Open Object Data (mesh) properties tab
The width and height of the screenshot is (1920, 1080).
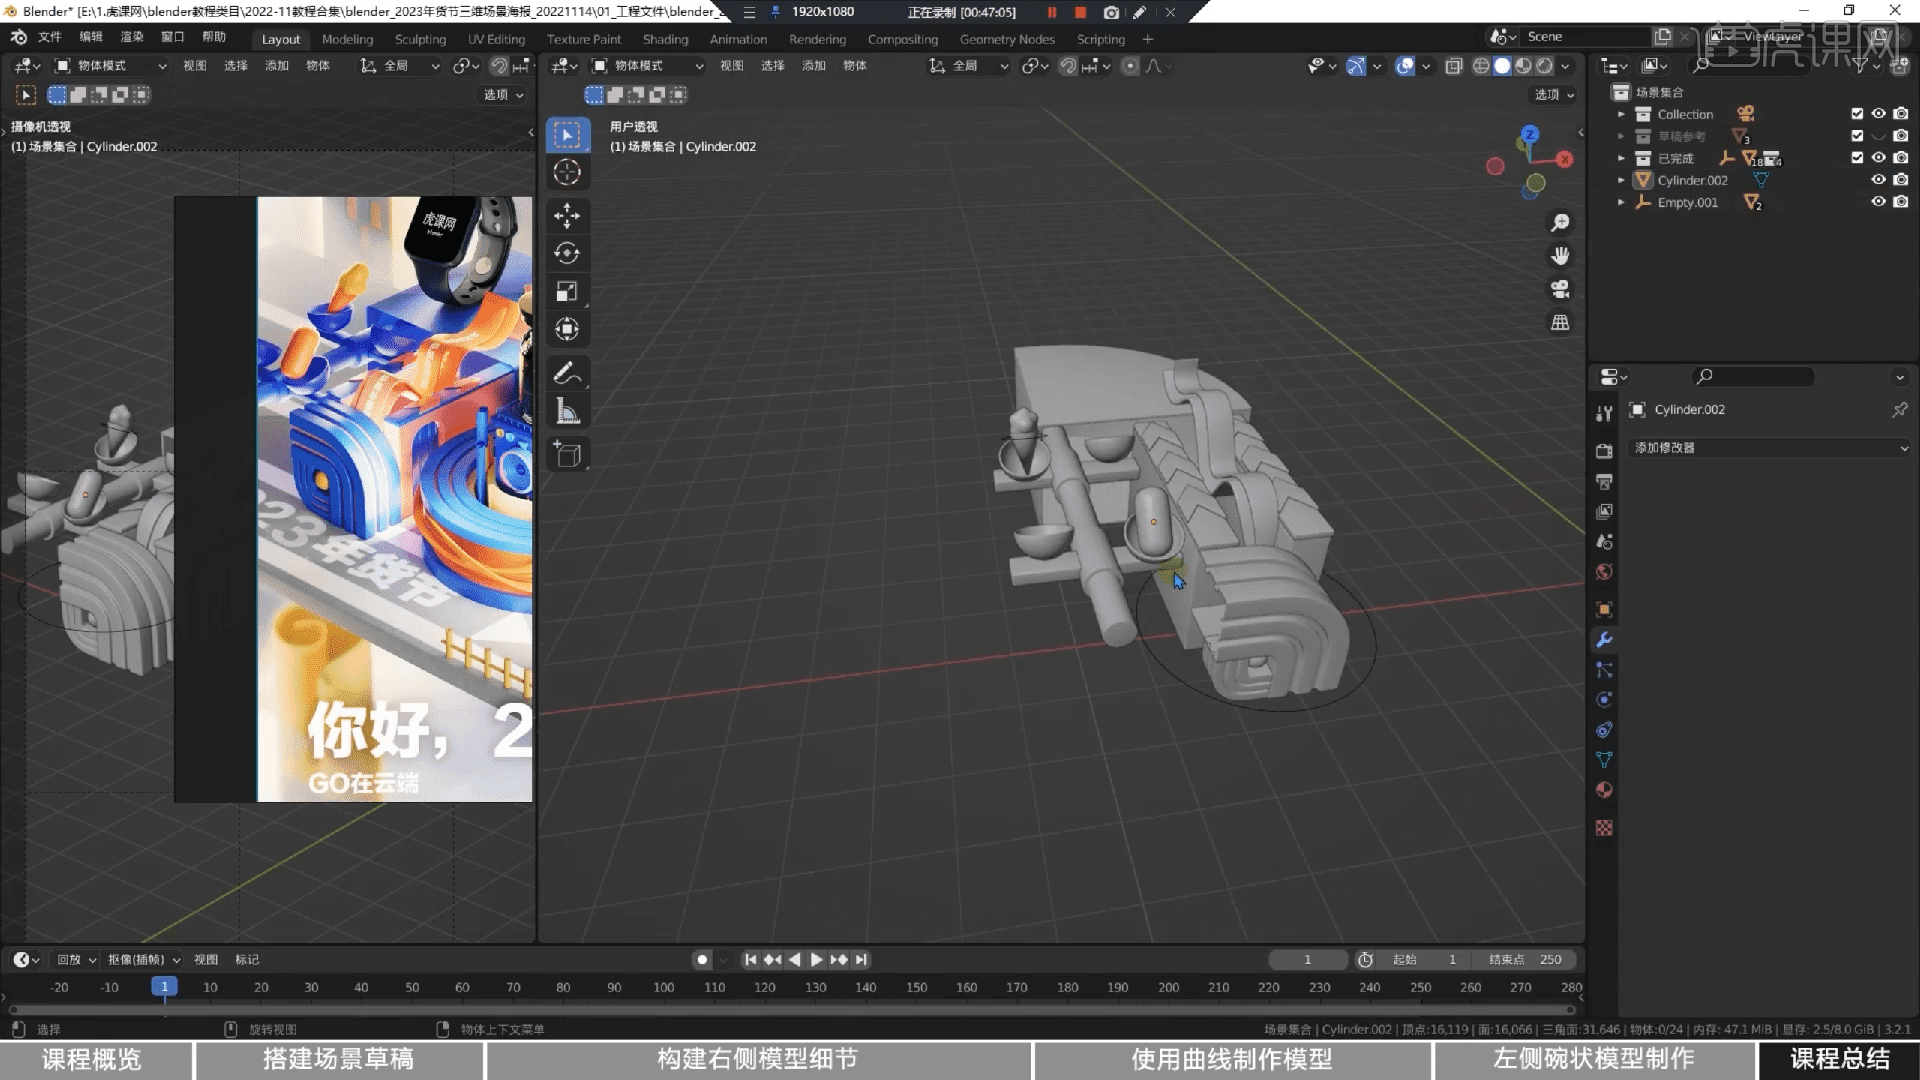1604,759
